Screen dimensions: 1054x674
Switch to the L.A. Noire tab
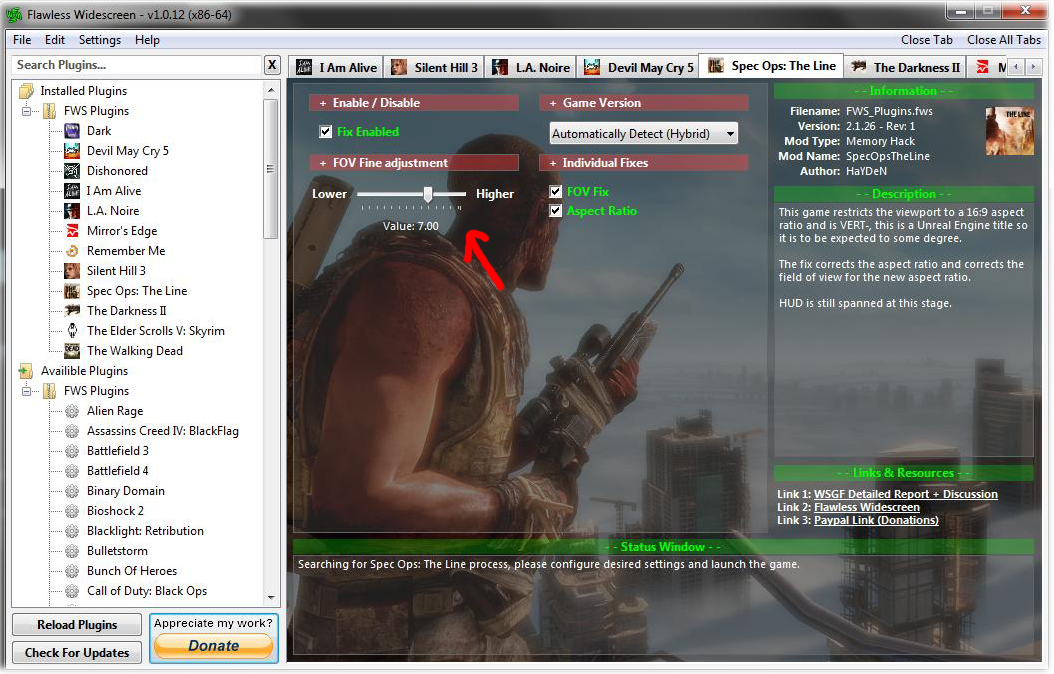pyautogui.click(x=531, y=67)
